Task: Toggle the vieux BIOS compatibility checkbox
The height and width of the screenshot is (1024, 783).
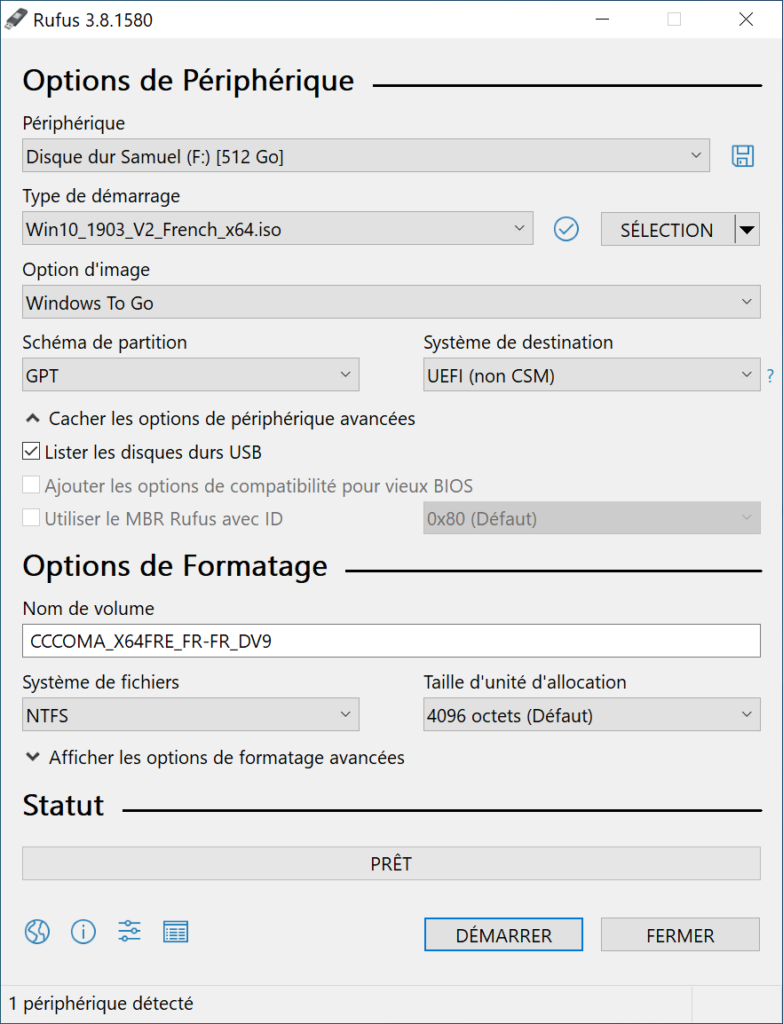Action: [x=31, y=485]
